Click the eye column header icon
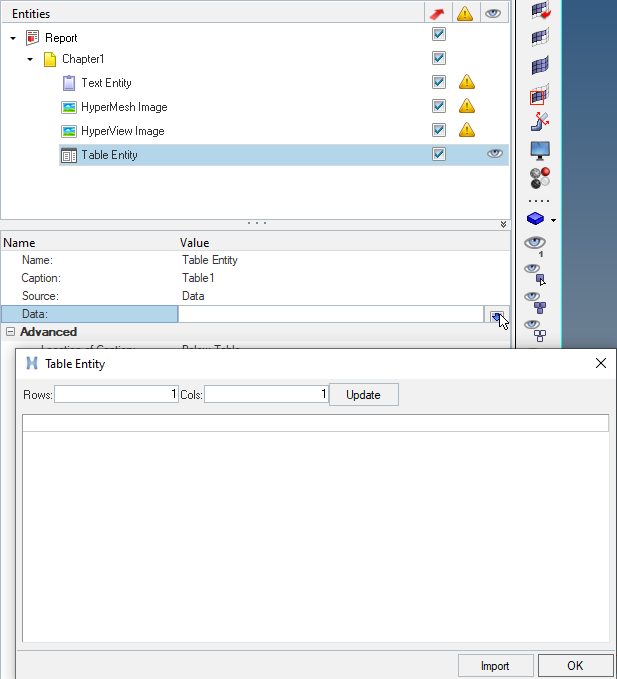Viewport: 617px width, 679px height. [x=493, y=13]
